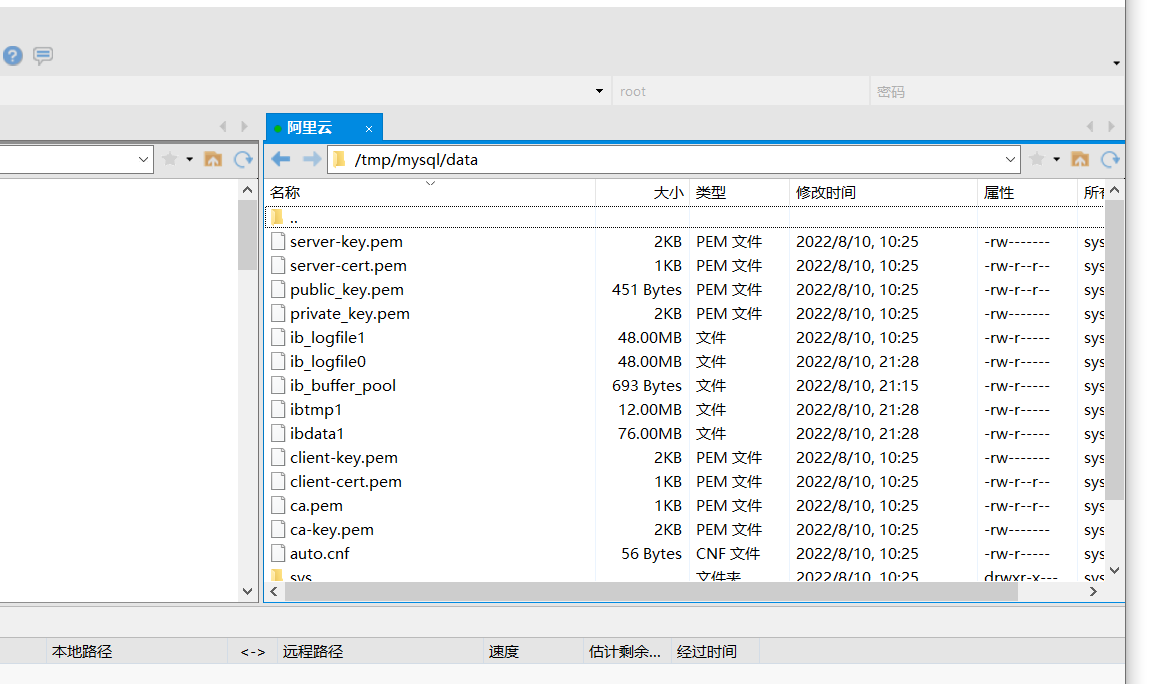The height and width of the screenshot is (684, 1160).
Task: Click the remote pane home folder icon
Action: (x=1080, y=159)
